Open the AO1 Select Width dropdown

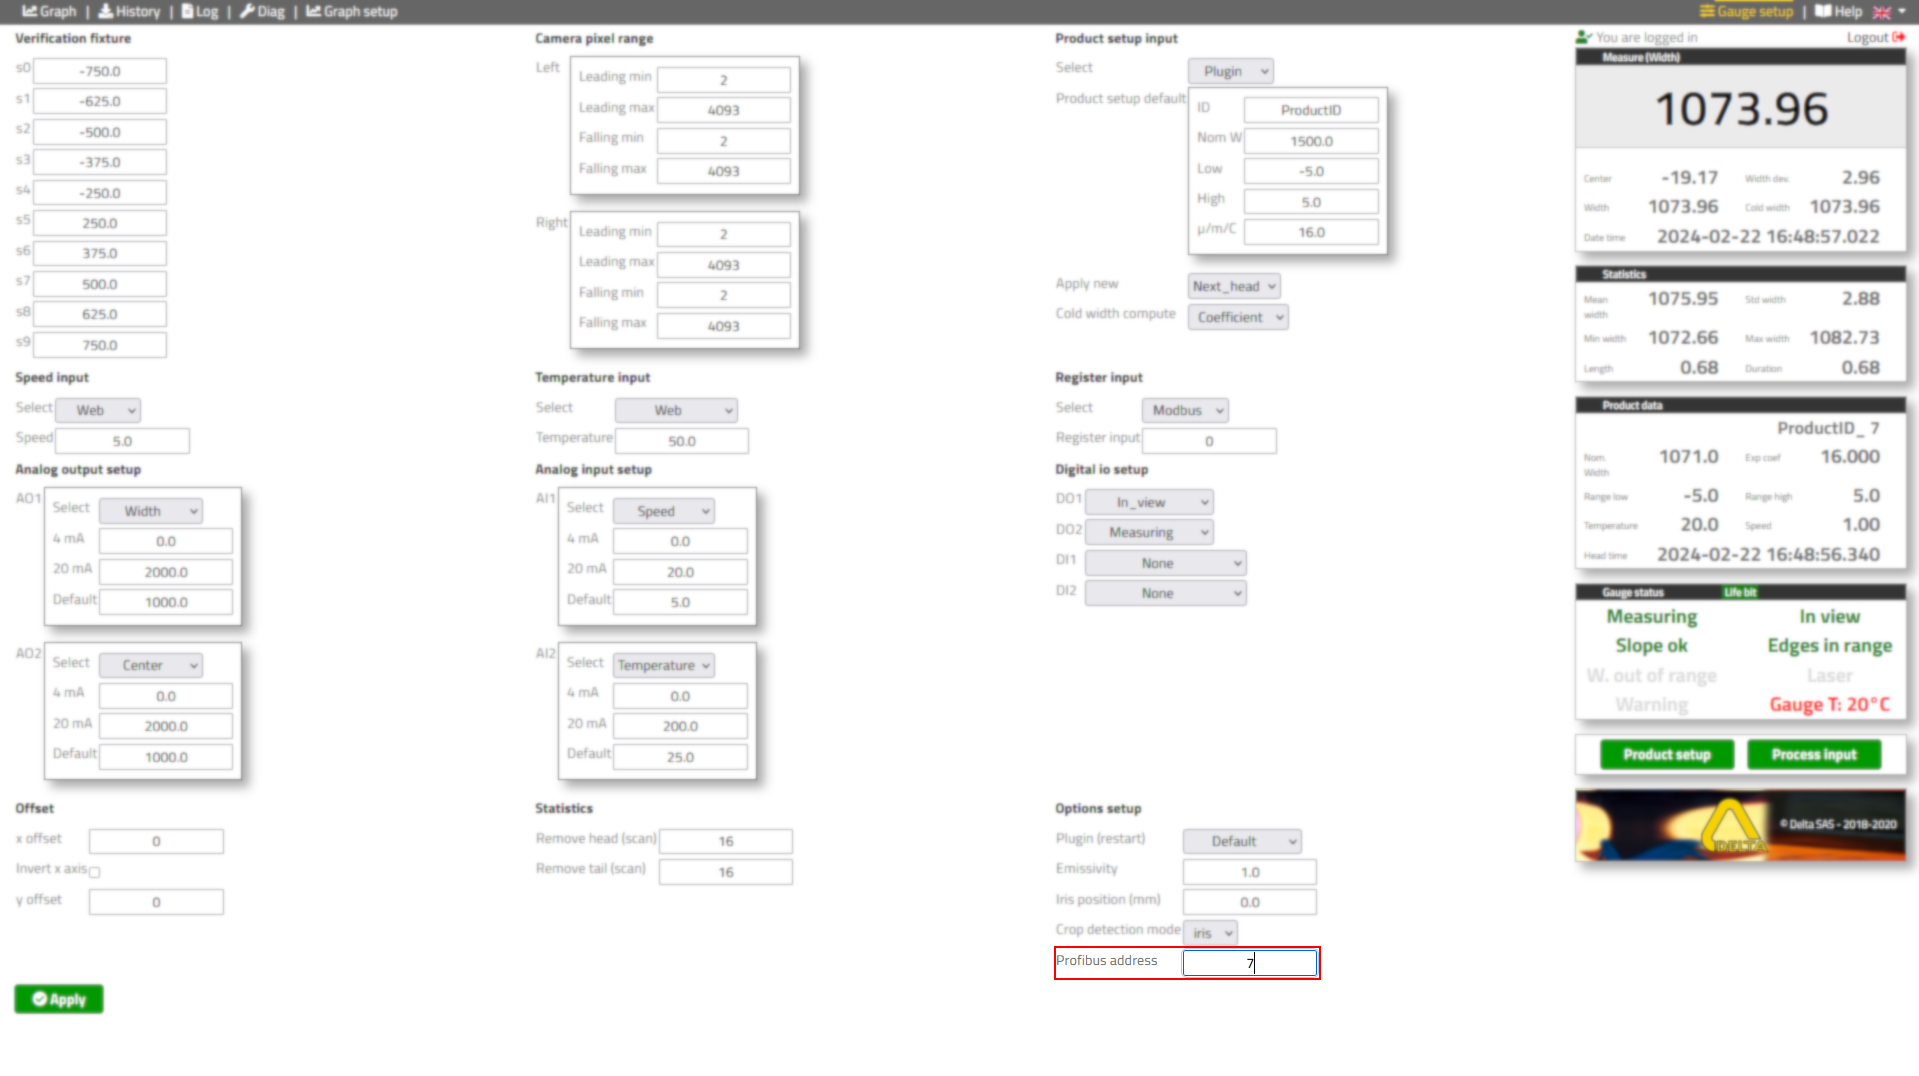point(151,511)
